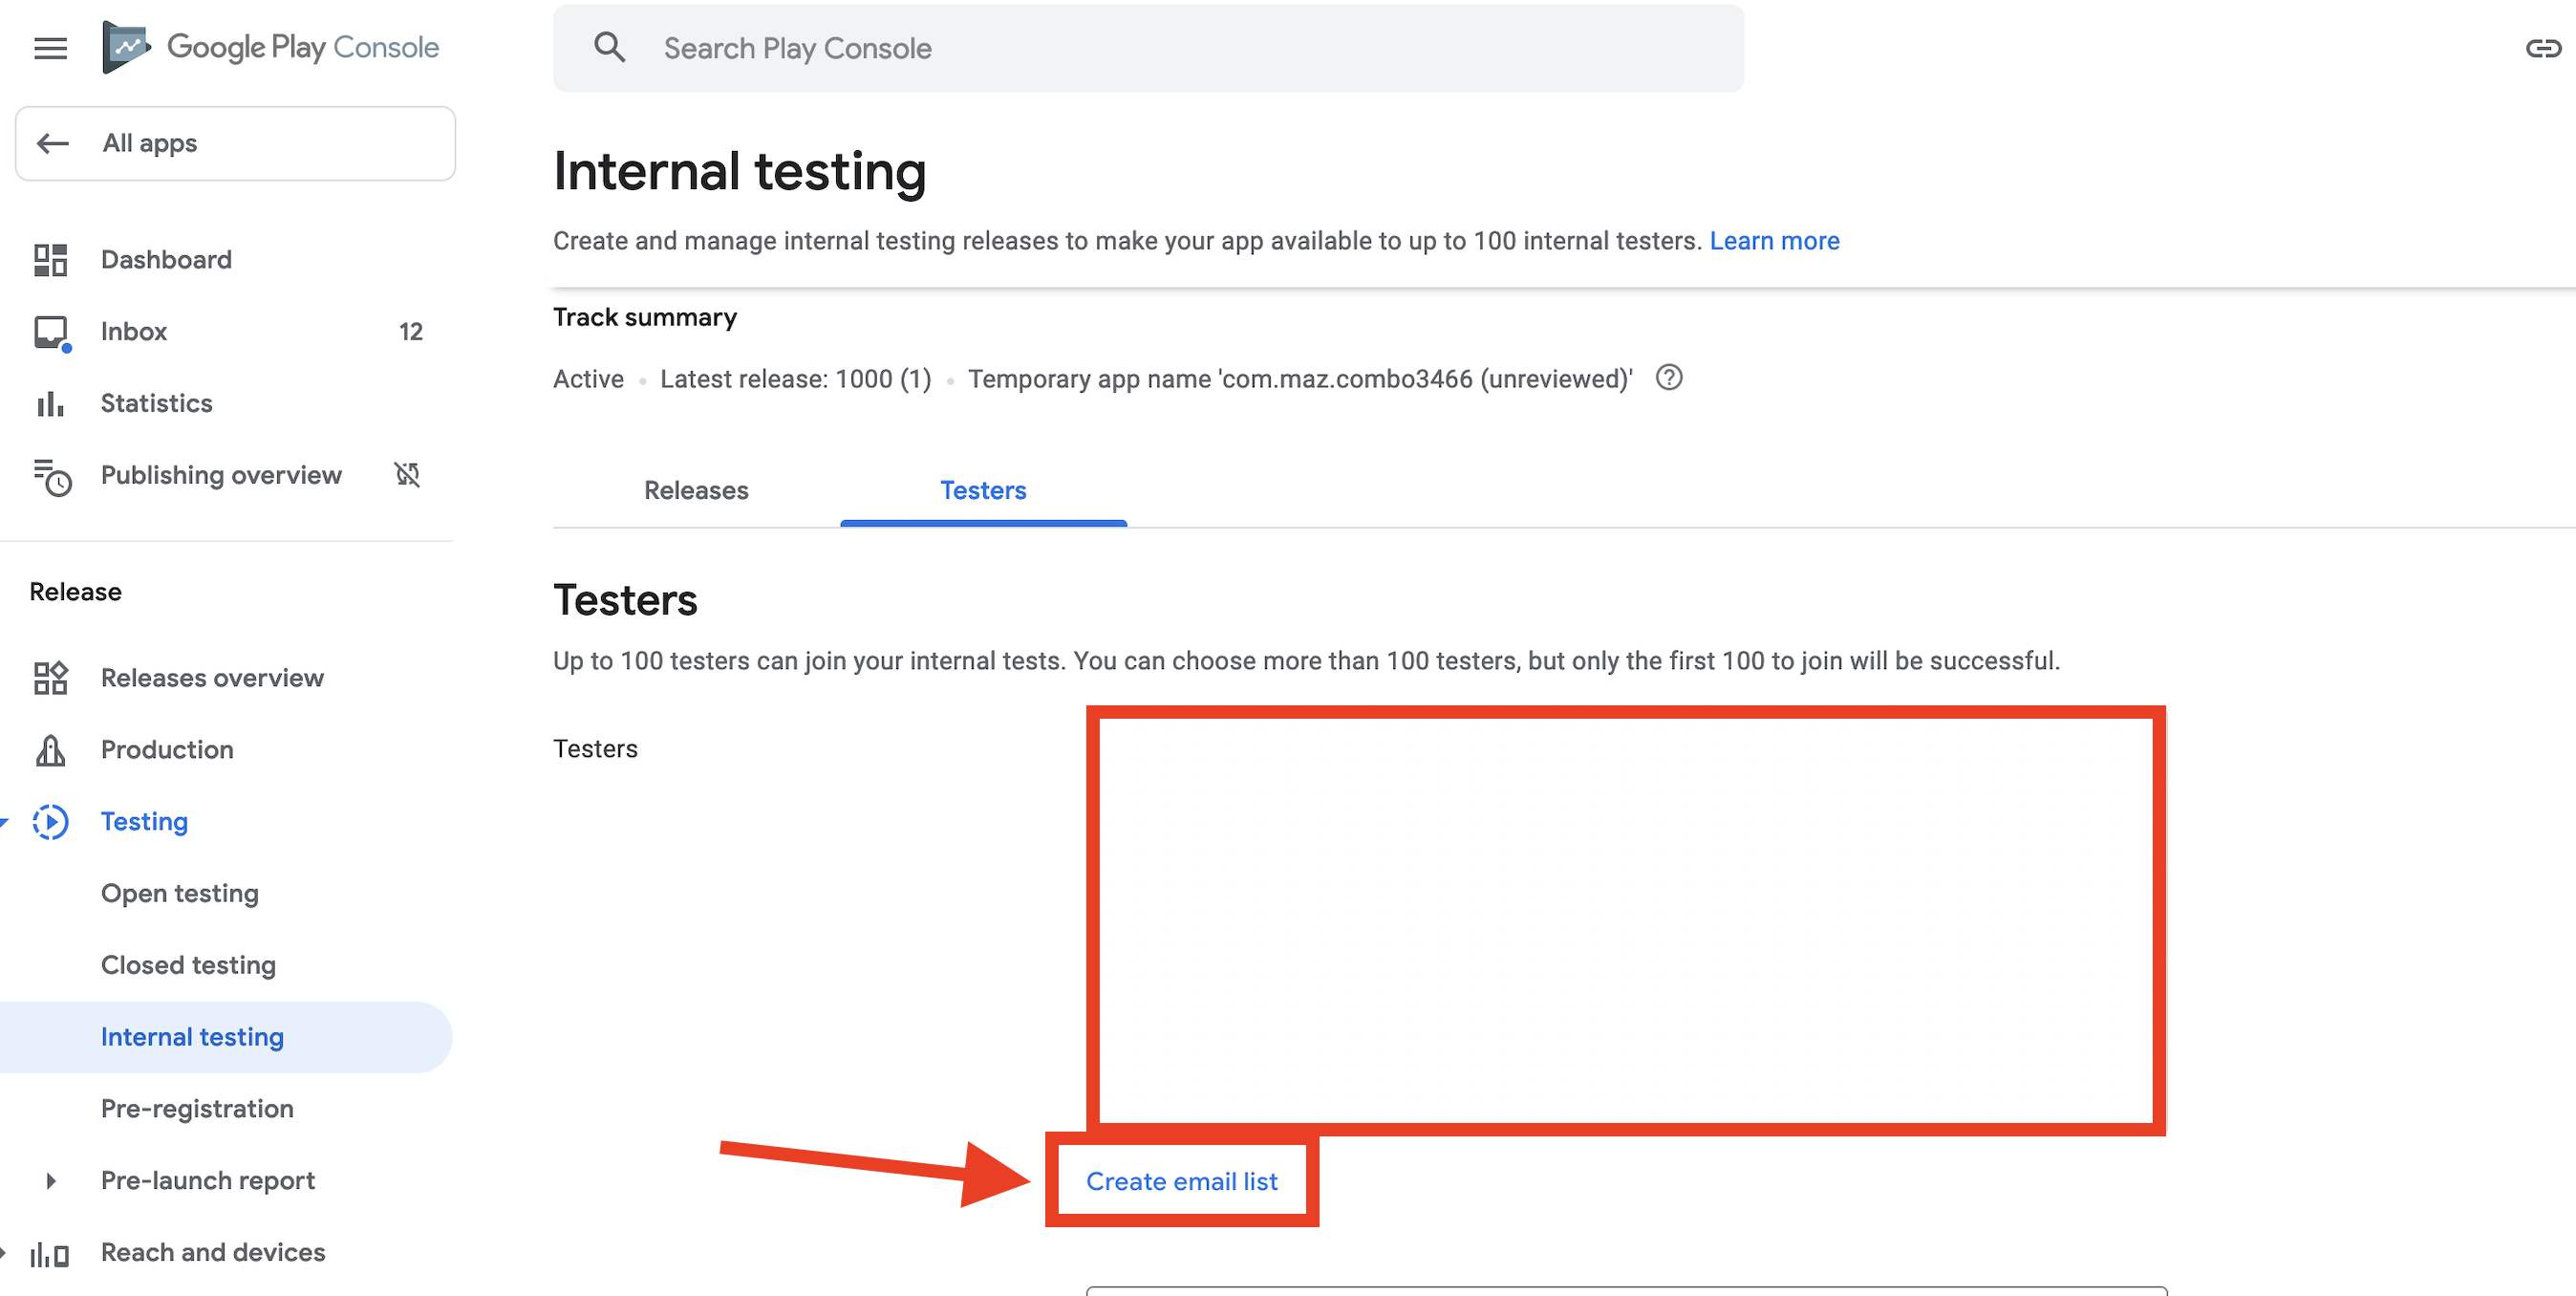Click the Releases overview icon
Image resolution: width=2576 pixels, height=1296 pixels.
pos(50,678)
